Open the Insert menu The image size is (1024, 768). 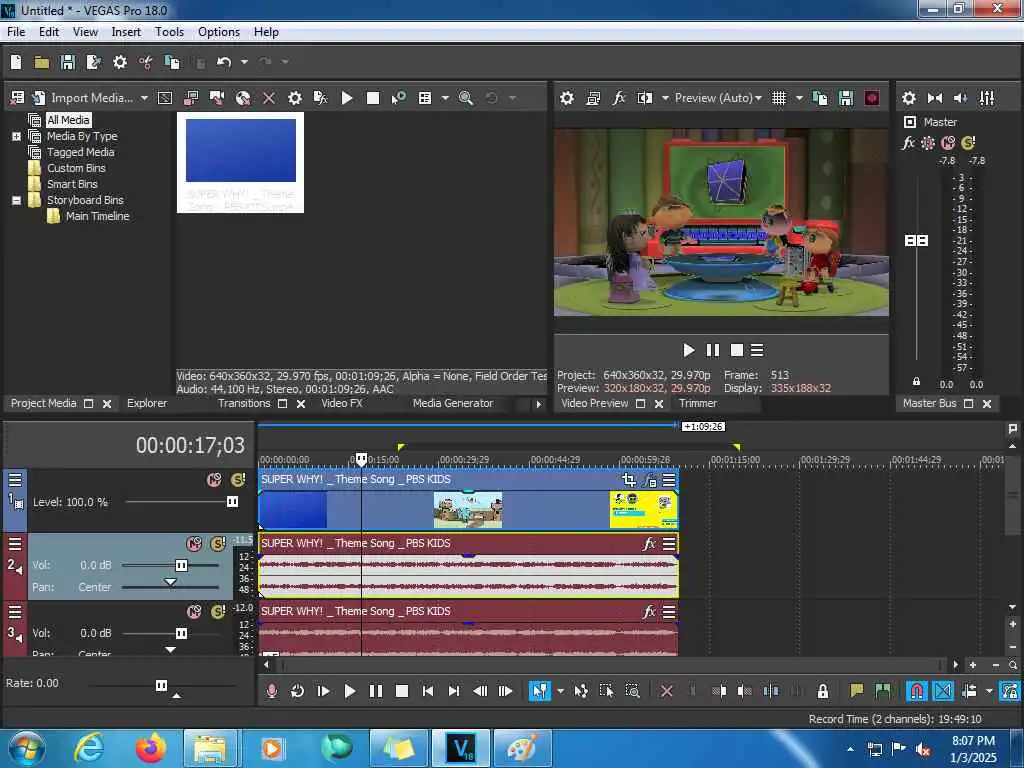tap(126, 32)
